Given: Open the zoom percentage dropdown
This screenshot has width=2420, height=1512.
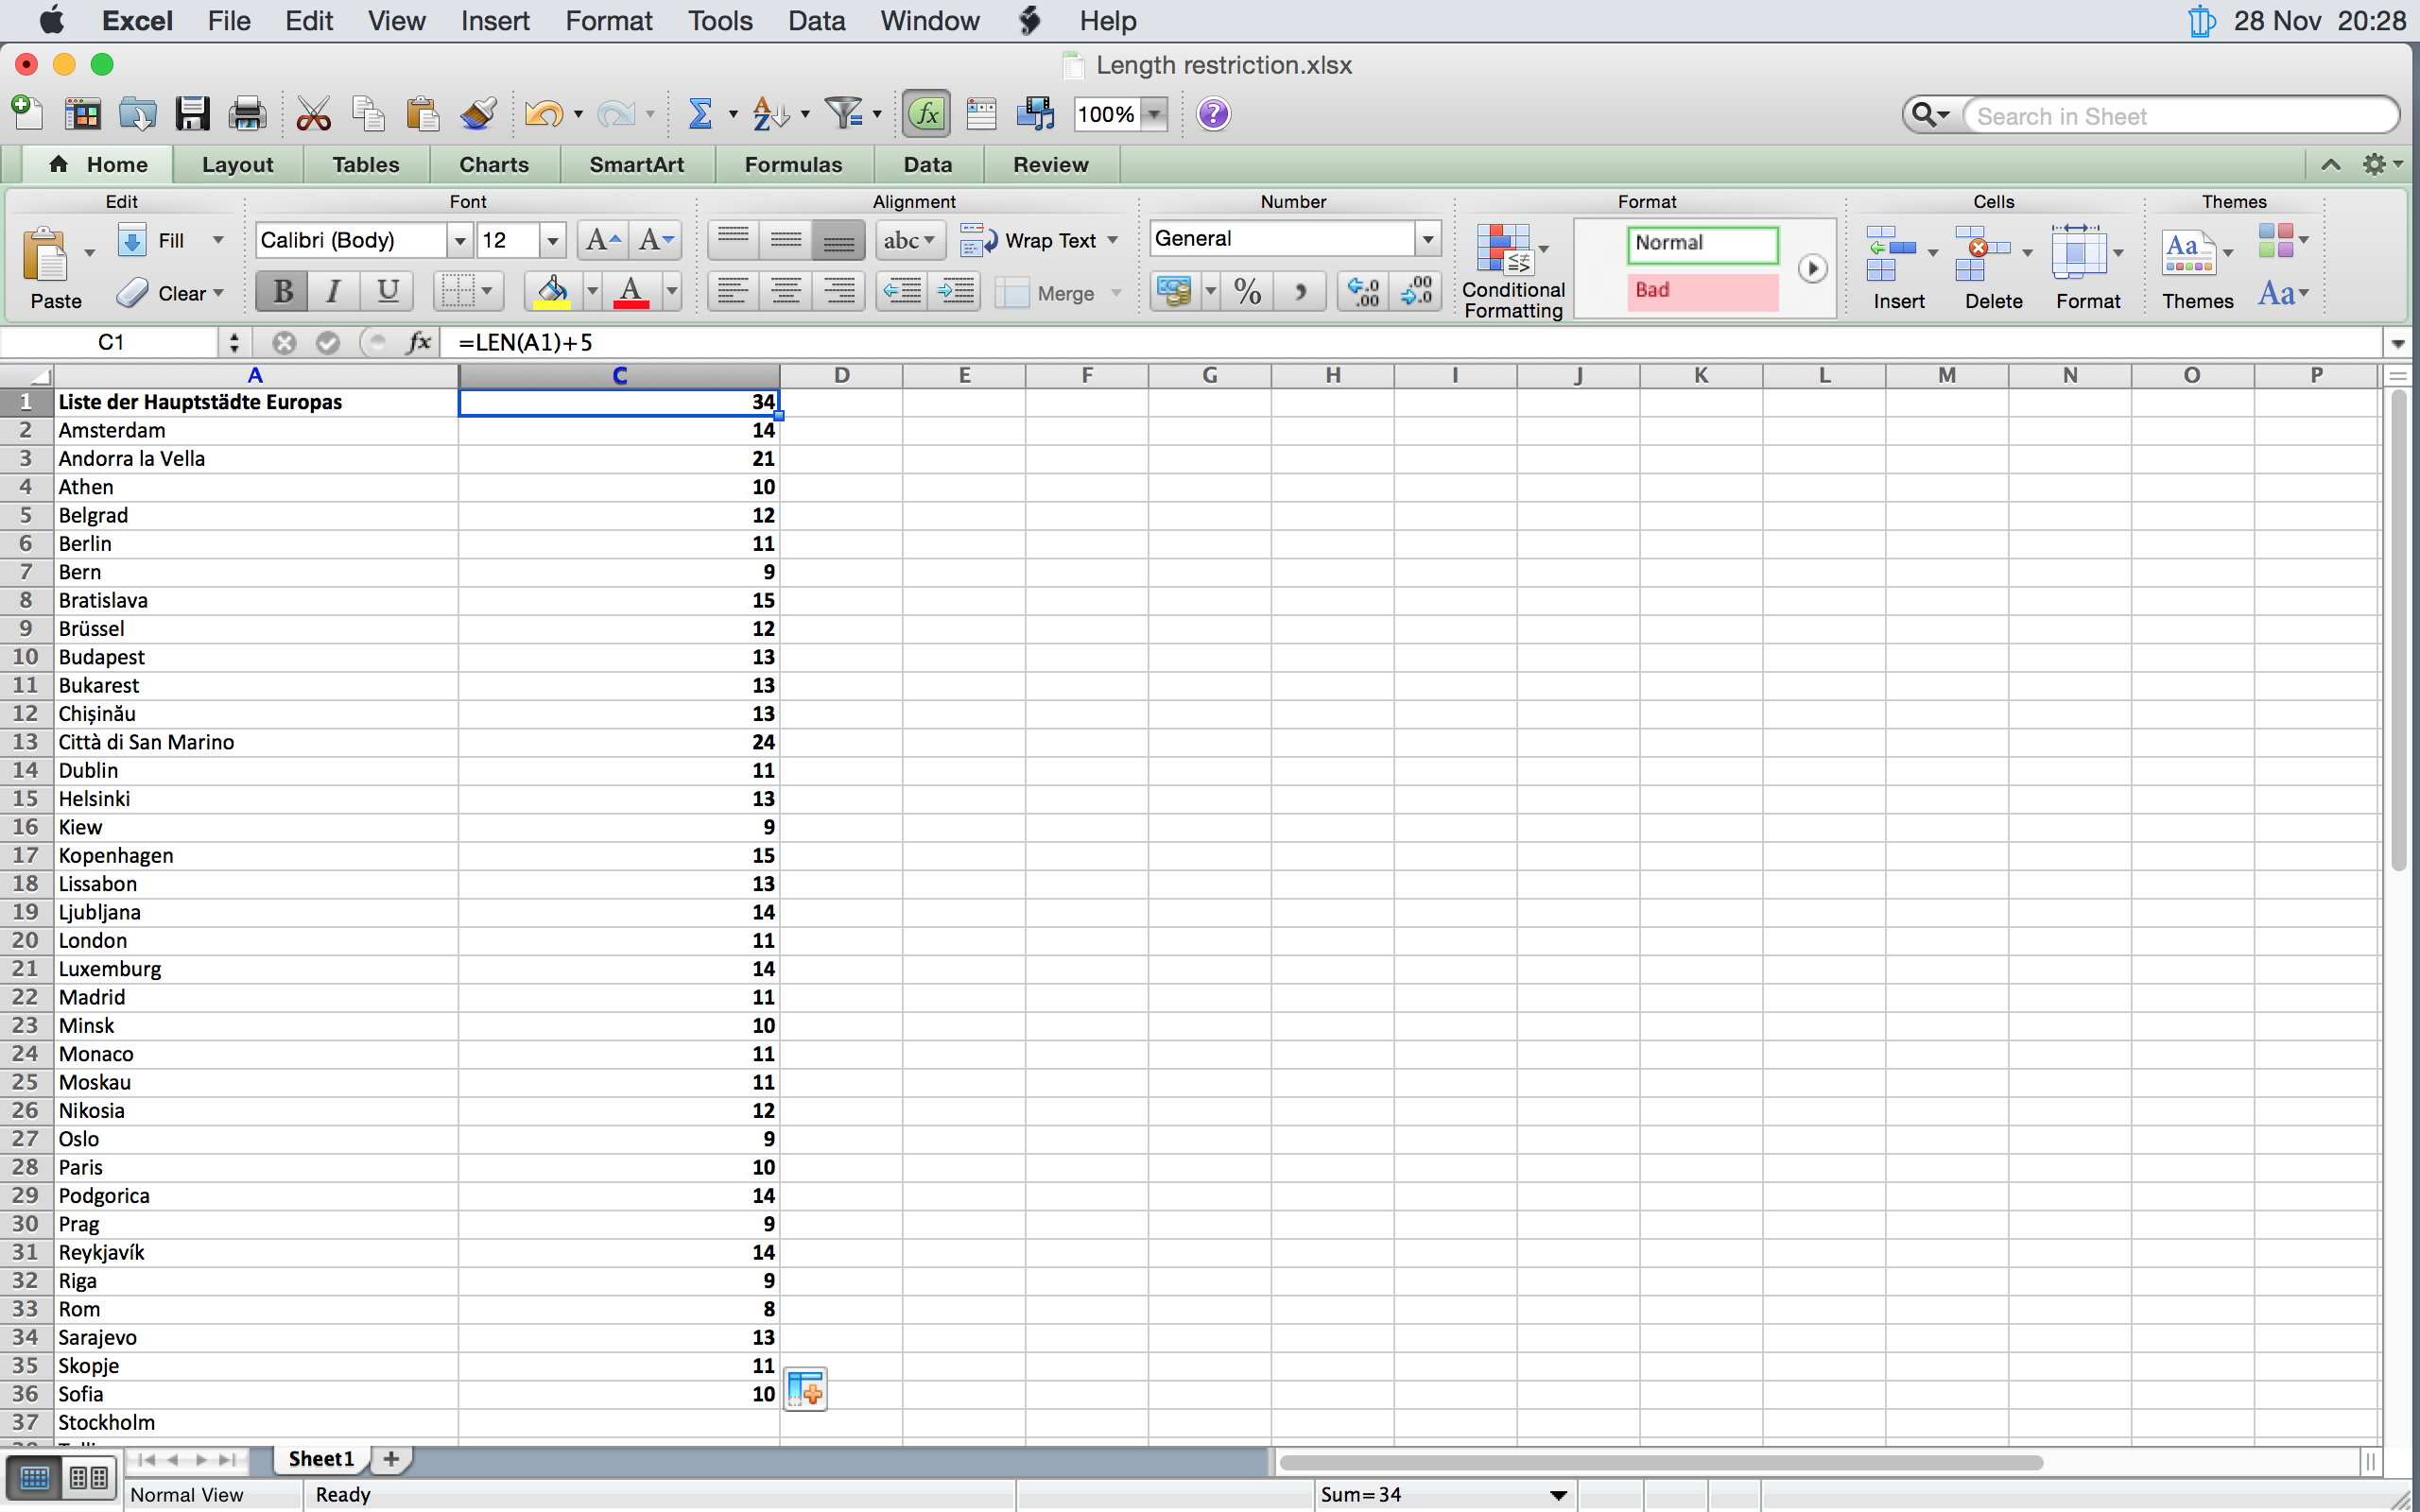Looking at the screenshot, I should [1155, 114].
